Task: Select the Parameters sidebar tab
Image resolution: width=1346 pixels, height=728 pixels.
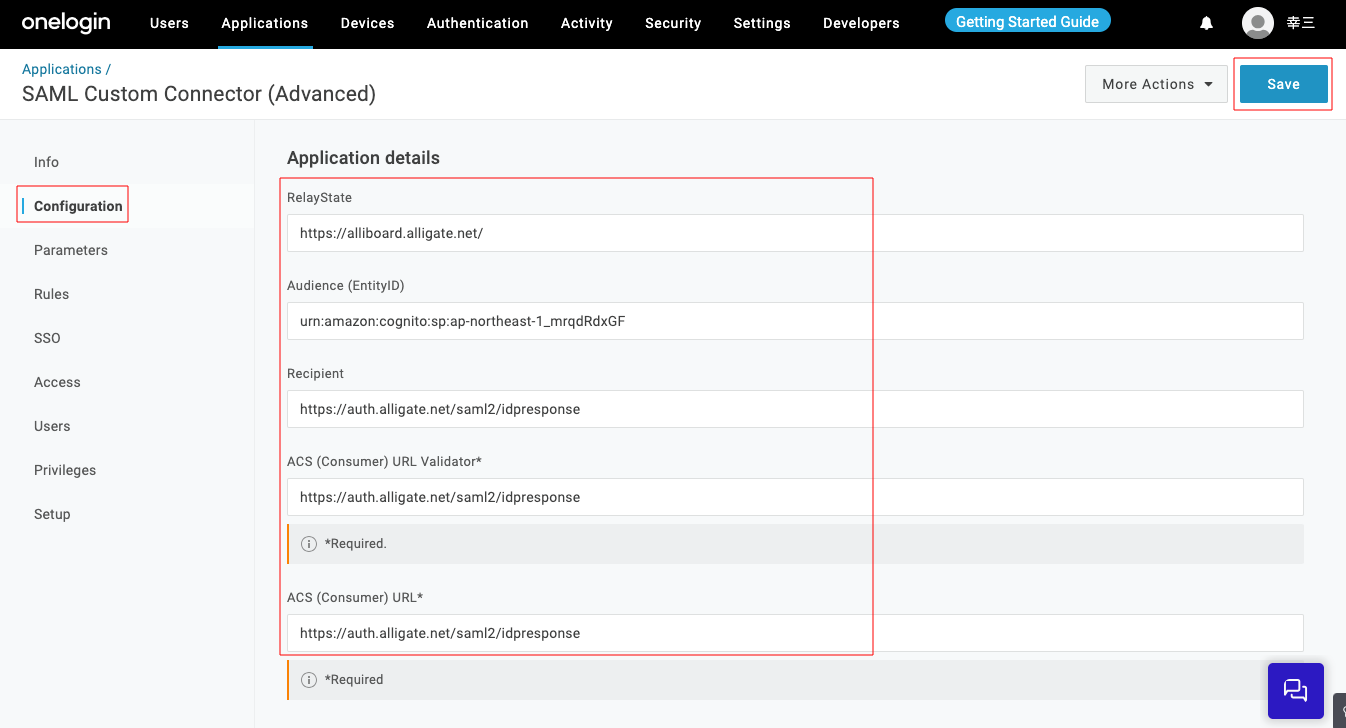Action: 70,250
